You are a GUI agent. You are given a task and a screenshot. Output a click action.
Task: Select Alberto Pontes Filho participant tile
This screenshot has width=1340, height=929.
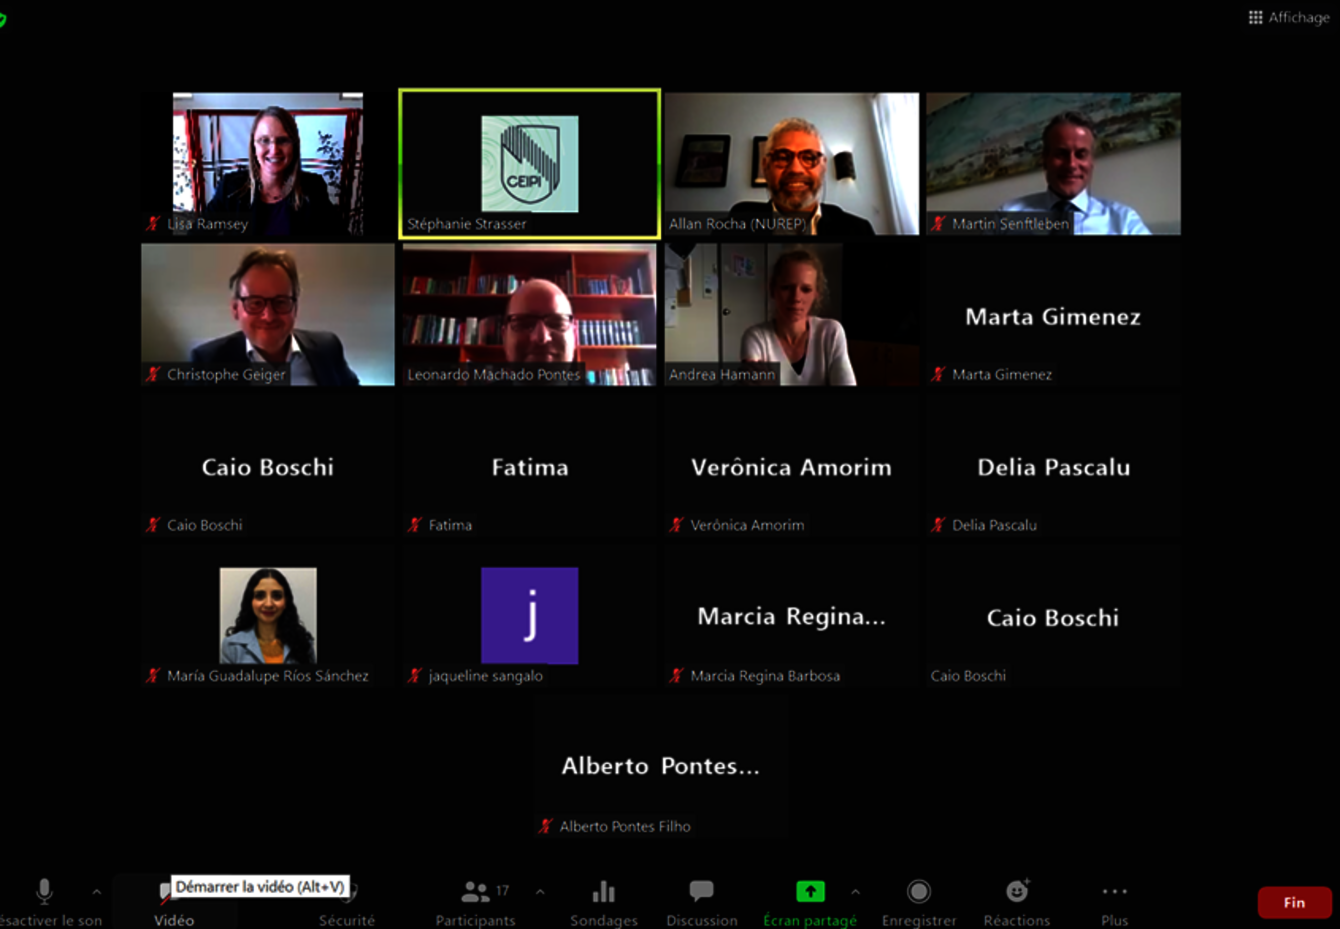click(x=660, y=767)
